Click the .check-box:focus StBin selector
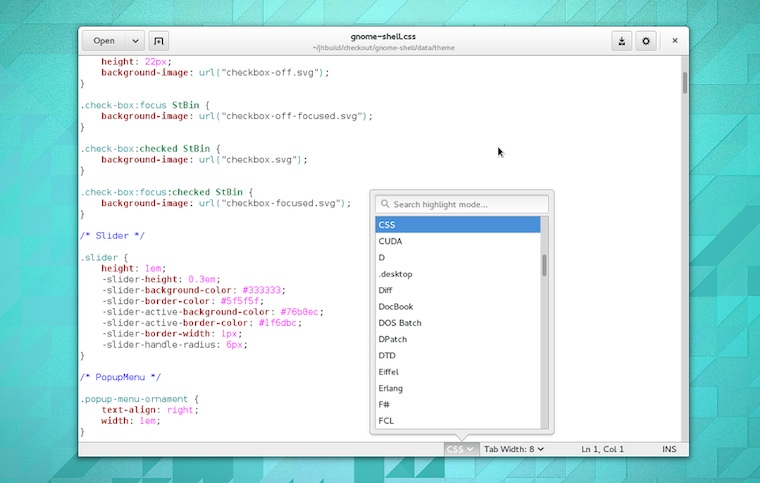The width and height of the screenshot is (760, 483). coord(140,105)
